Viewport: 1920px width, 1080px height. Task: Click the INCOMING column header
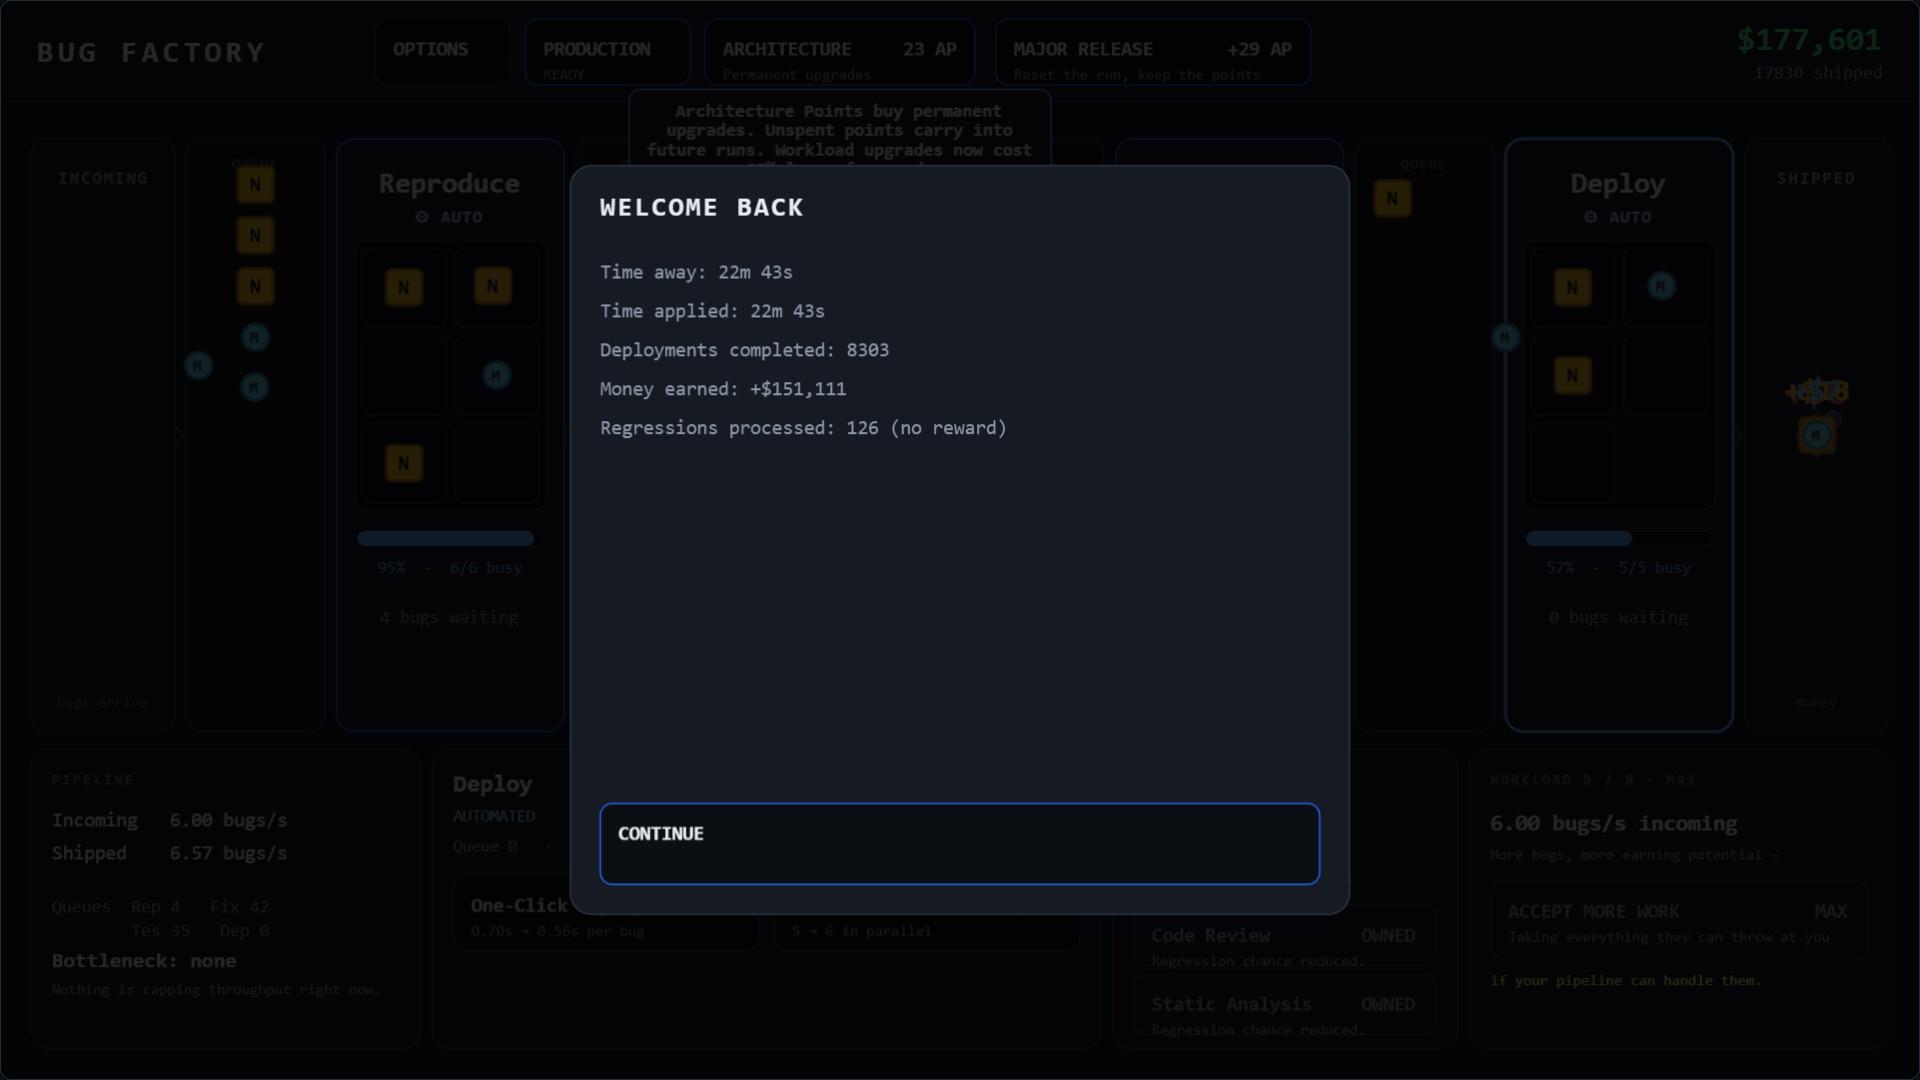pos(102,178)
